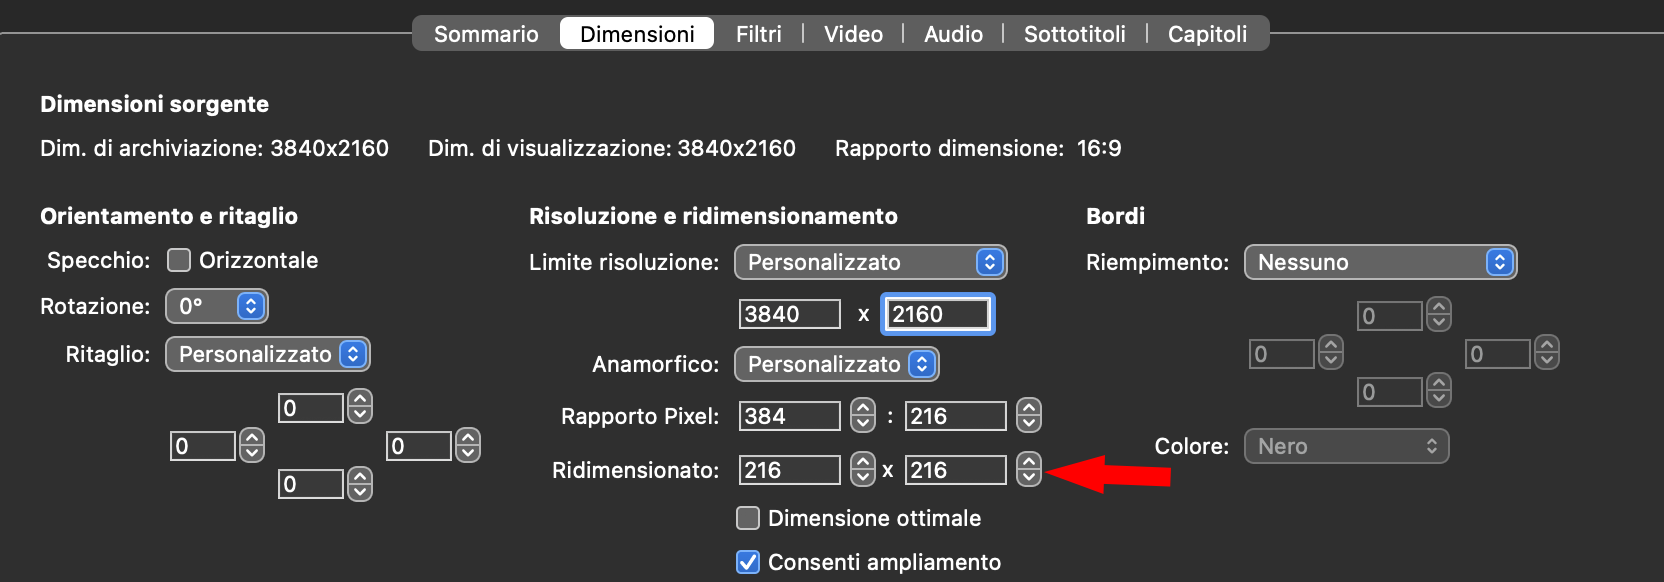Click the bottom crop stepper arrows
This screenshot has height=582, width=1664.
pos(360,483)
